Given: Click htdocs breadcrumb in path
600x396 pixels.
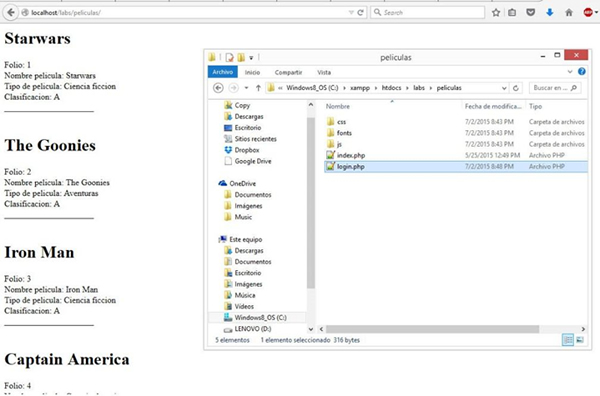Looking at the screenshot, I should [391, 88].
